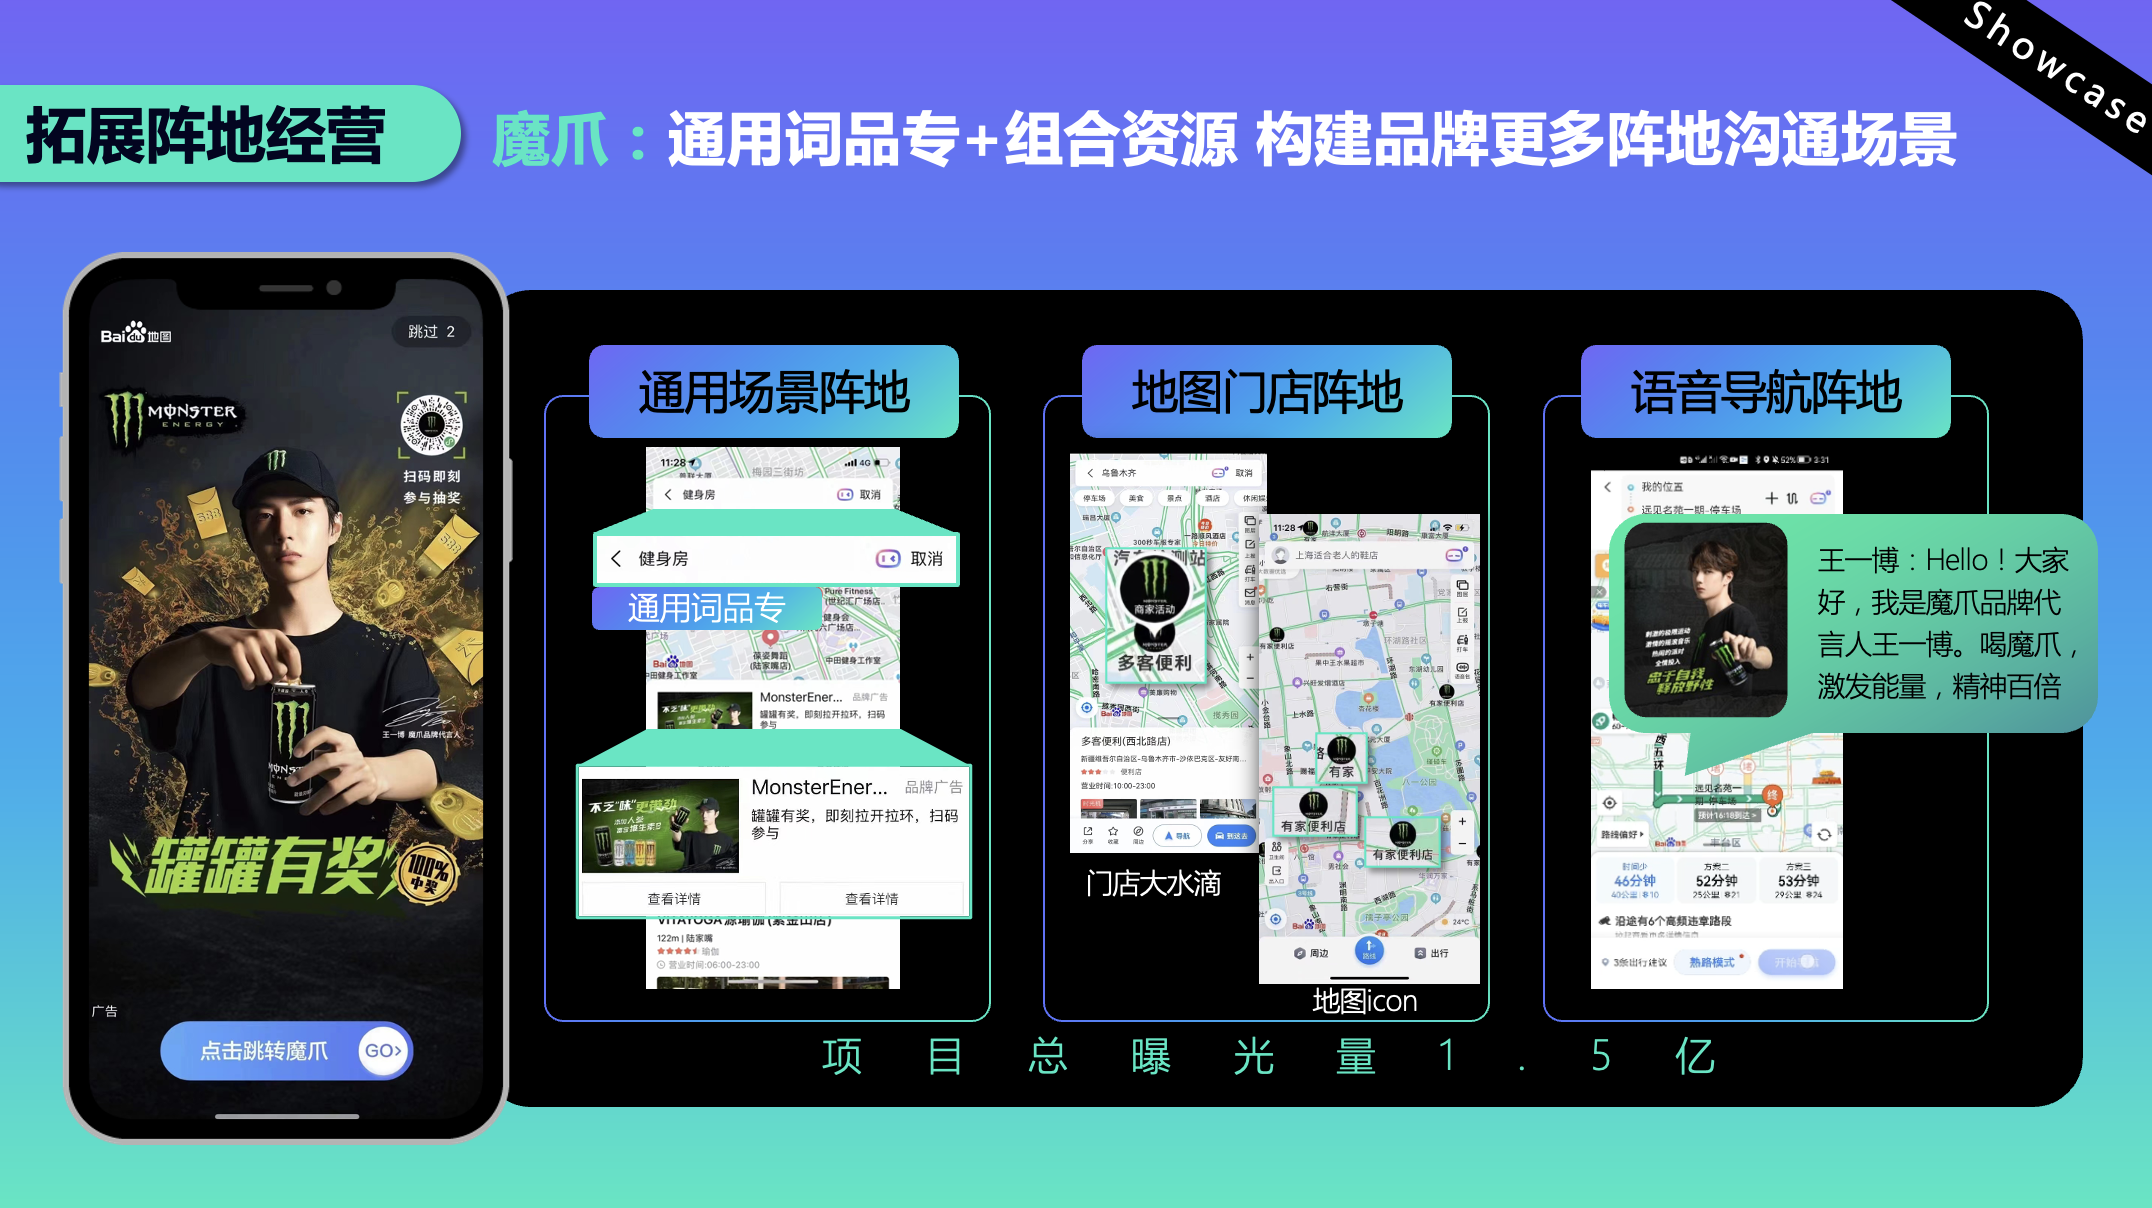Click the 取消 cancel input field
2152x1208 pixels.
click(x=925, y=559)
